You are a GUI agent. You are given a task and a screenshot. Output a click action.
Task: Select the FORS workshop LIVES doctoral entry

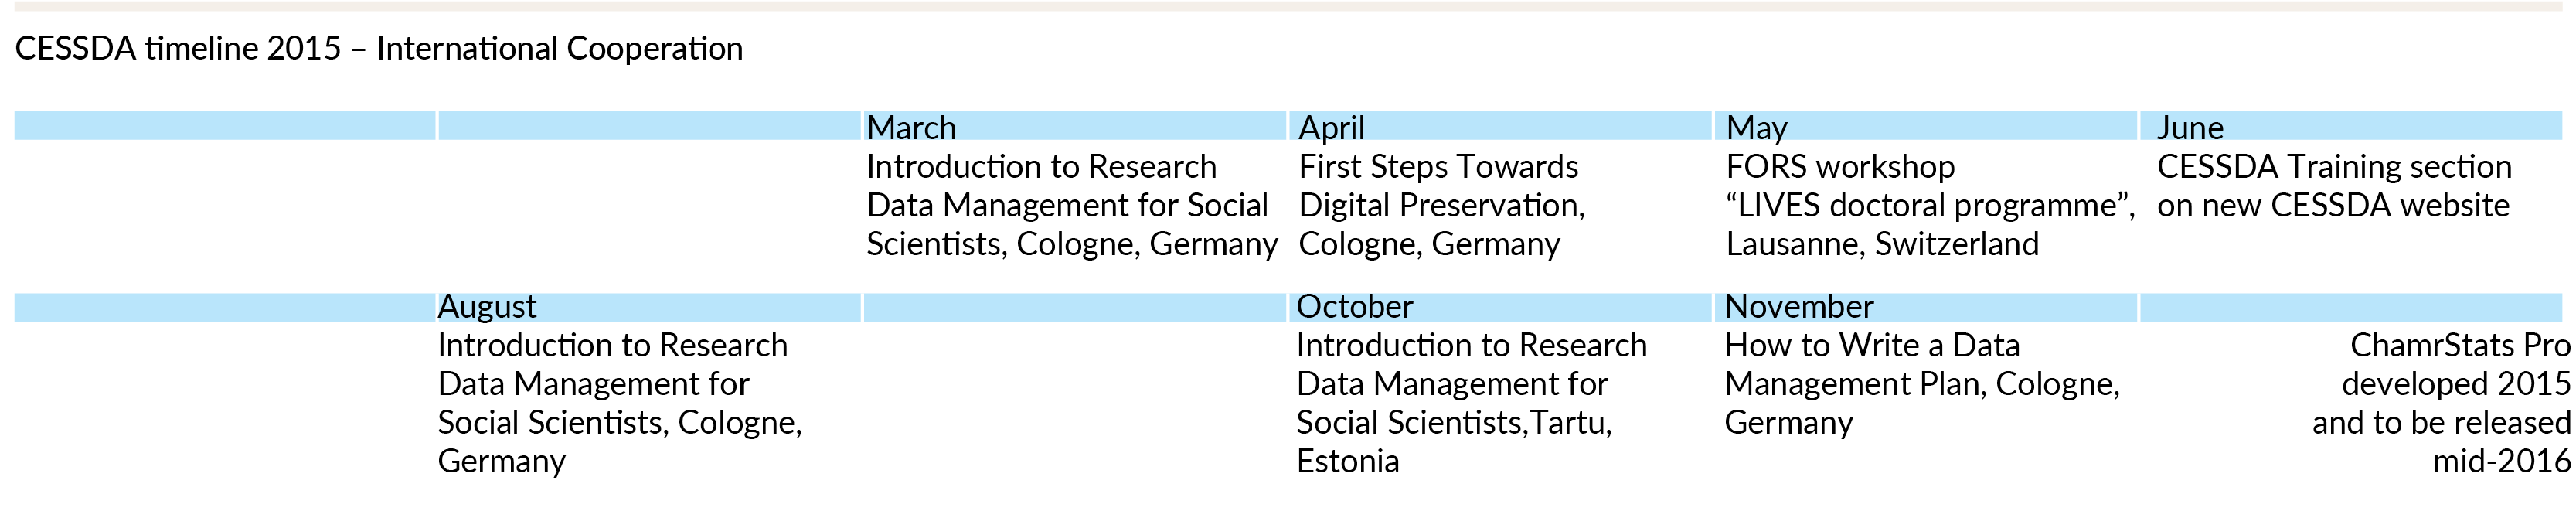1929,205
